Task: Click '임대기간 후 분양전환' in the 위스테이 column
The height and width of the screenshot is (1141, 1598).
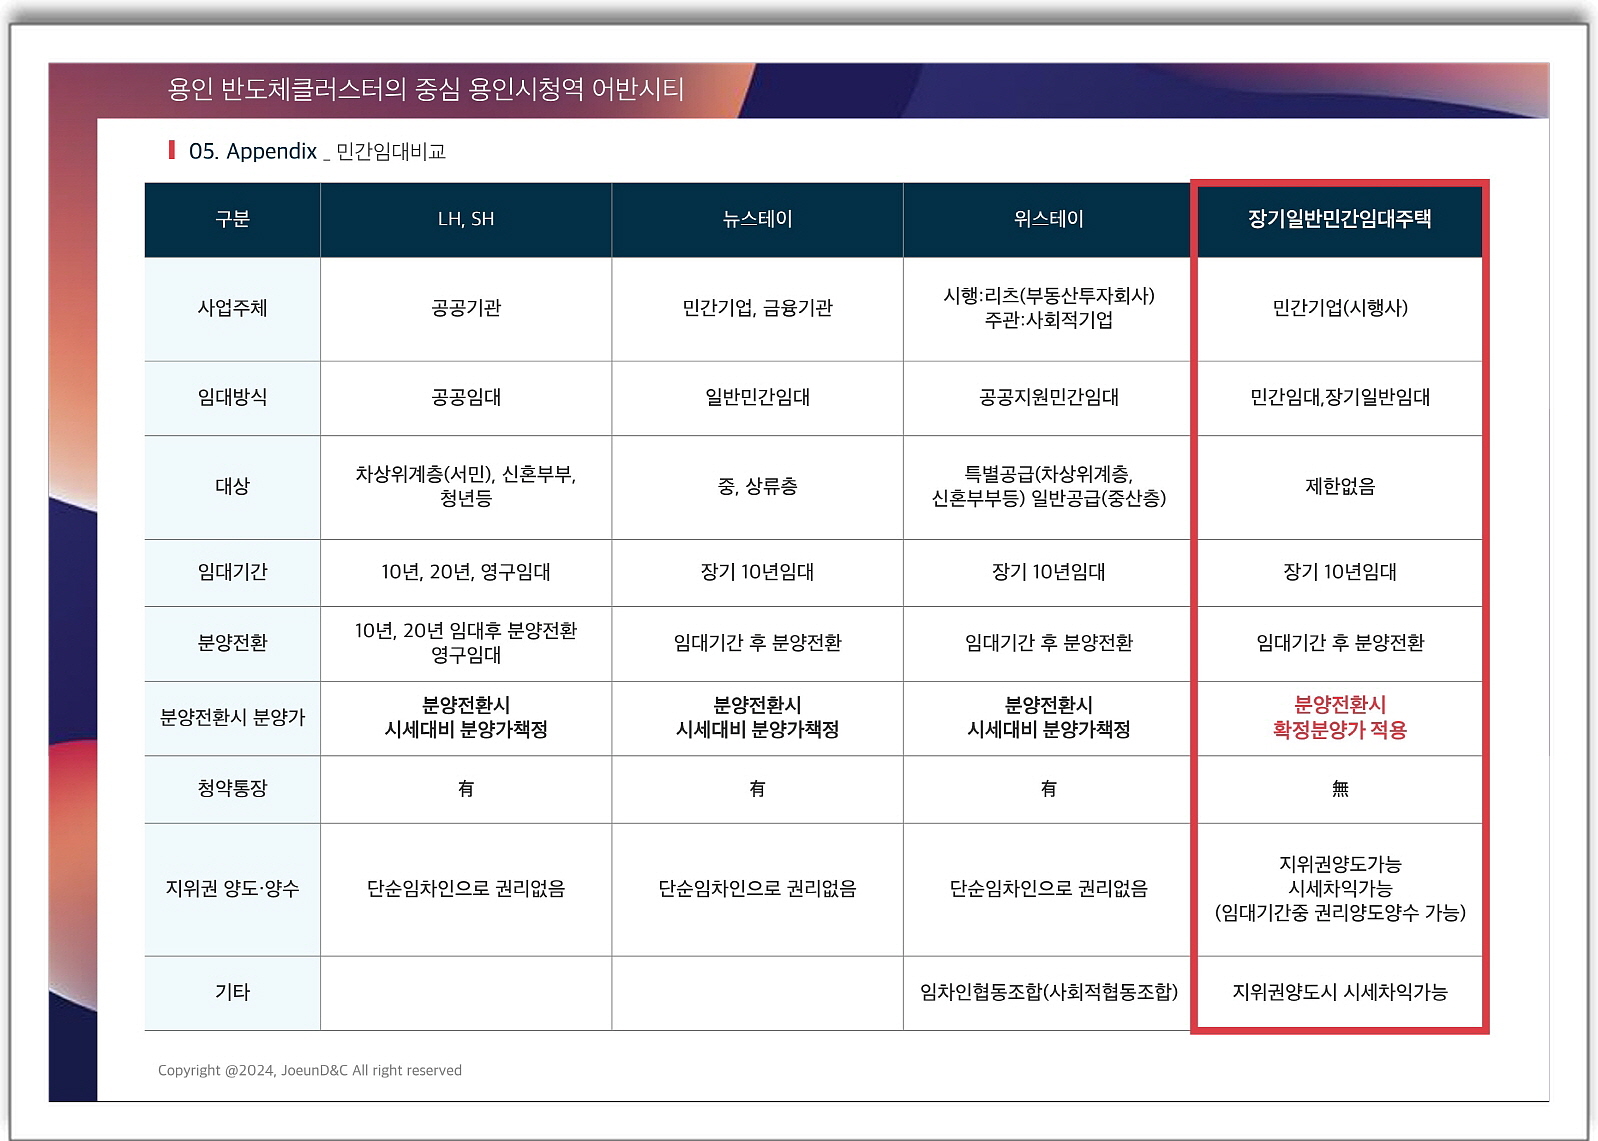Action: point(1048,643)
